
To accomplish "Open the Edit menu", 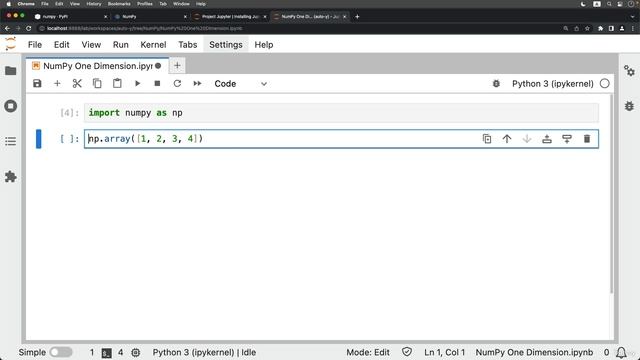I will (x=62, y=45).
